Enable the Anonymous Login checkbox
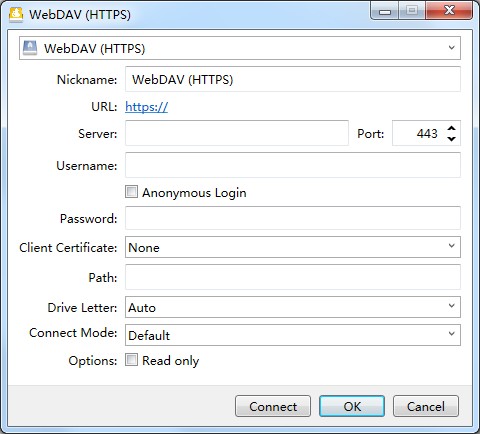The height and width of the screenshot is (434, 480). click(131, 192)
